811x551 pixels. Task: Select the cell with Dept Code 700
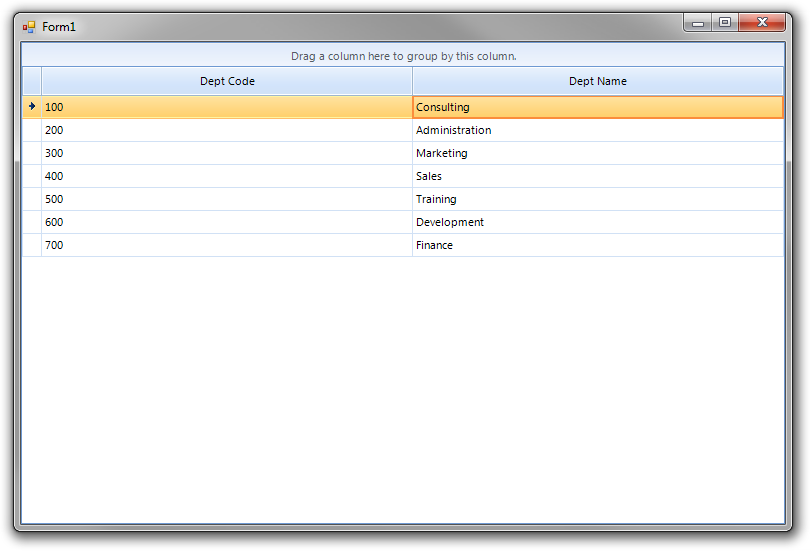tap(227, 245)
